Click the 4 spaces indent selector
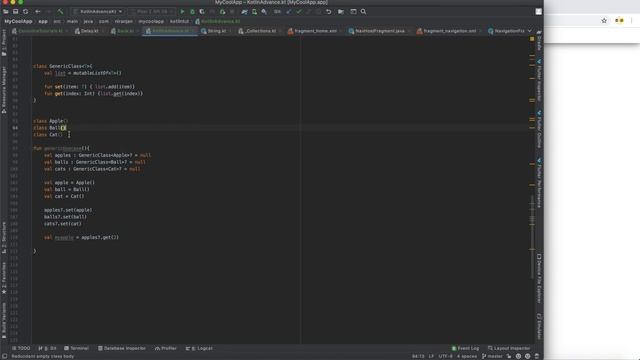 tap(467, 356)
